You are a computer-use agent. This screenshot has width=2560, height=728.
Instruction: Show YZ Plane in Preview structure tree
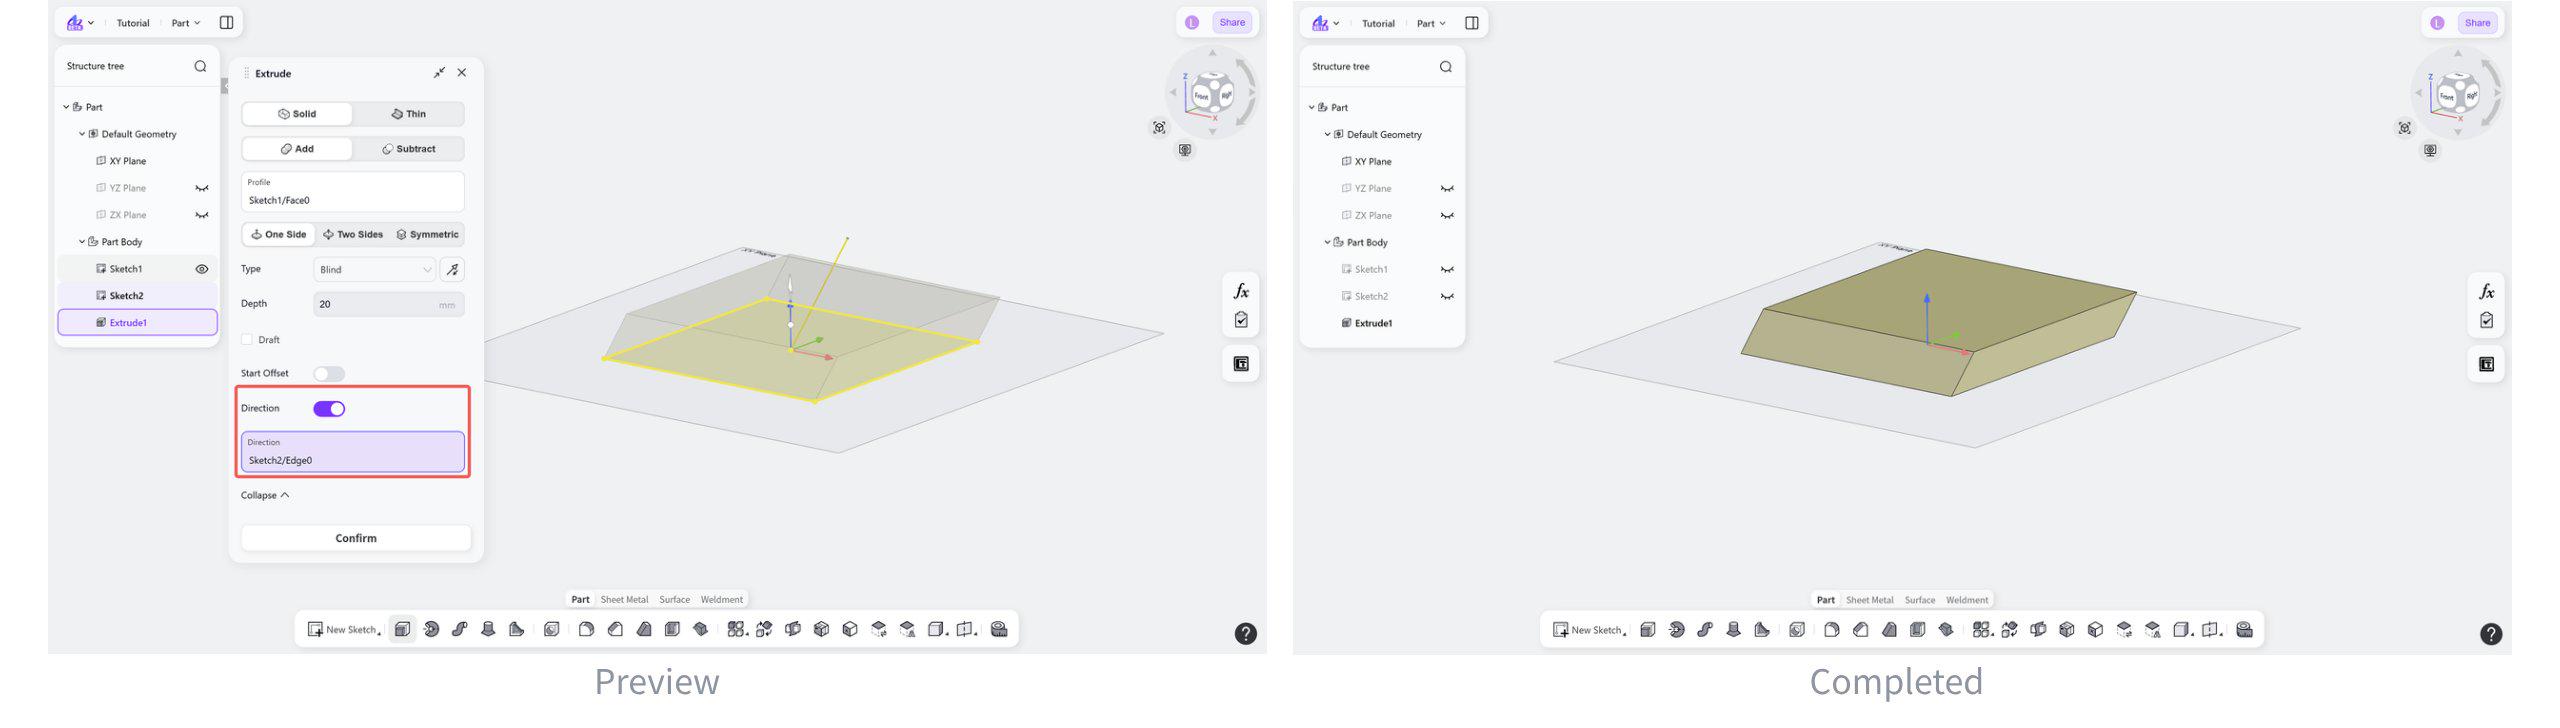pos(202,188)
